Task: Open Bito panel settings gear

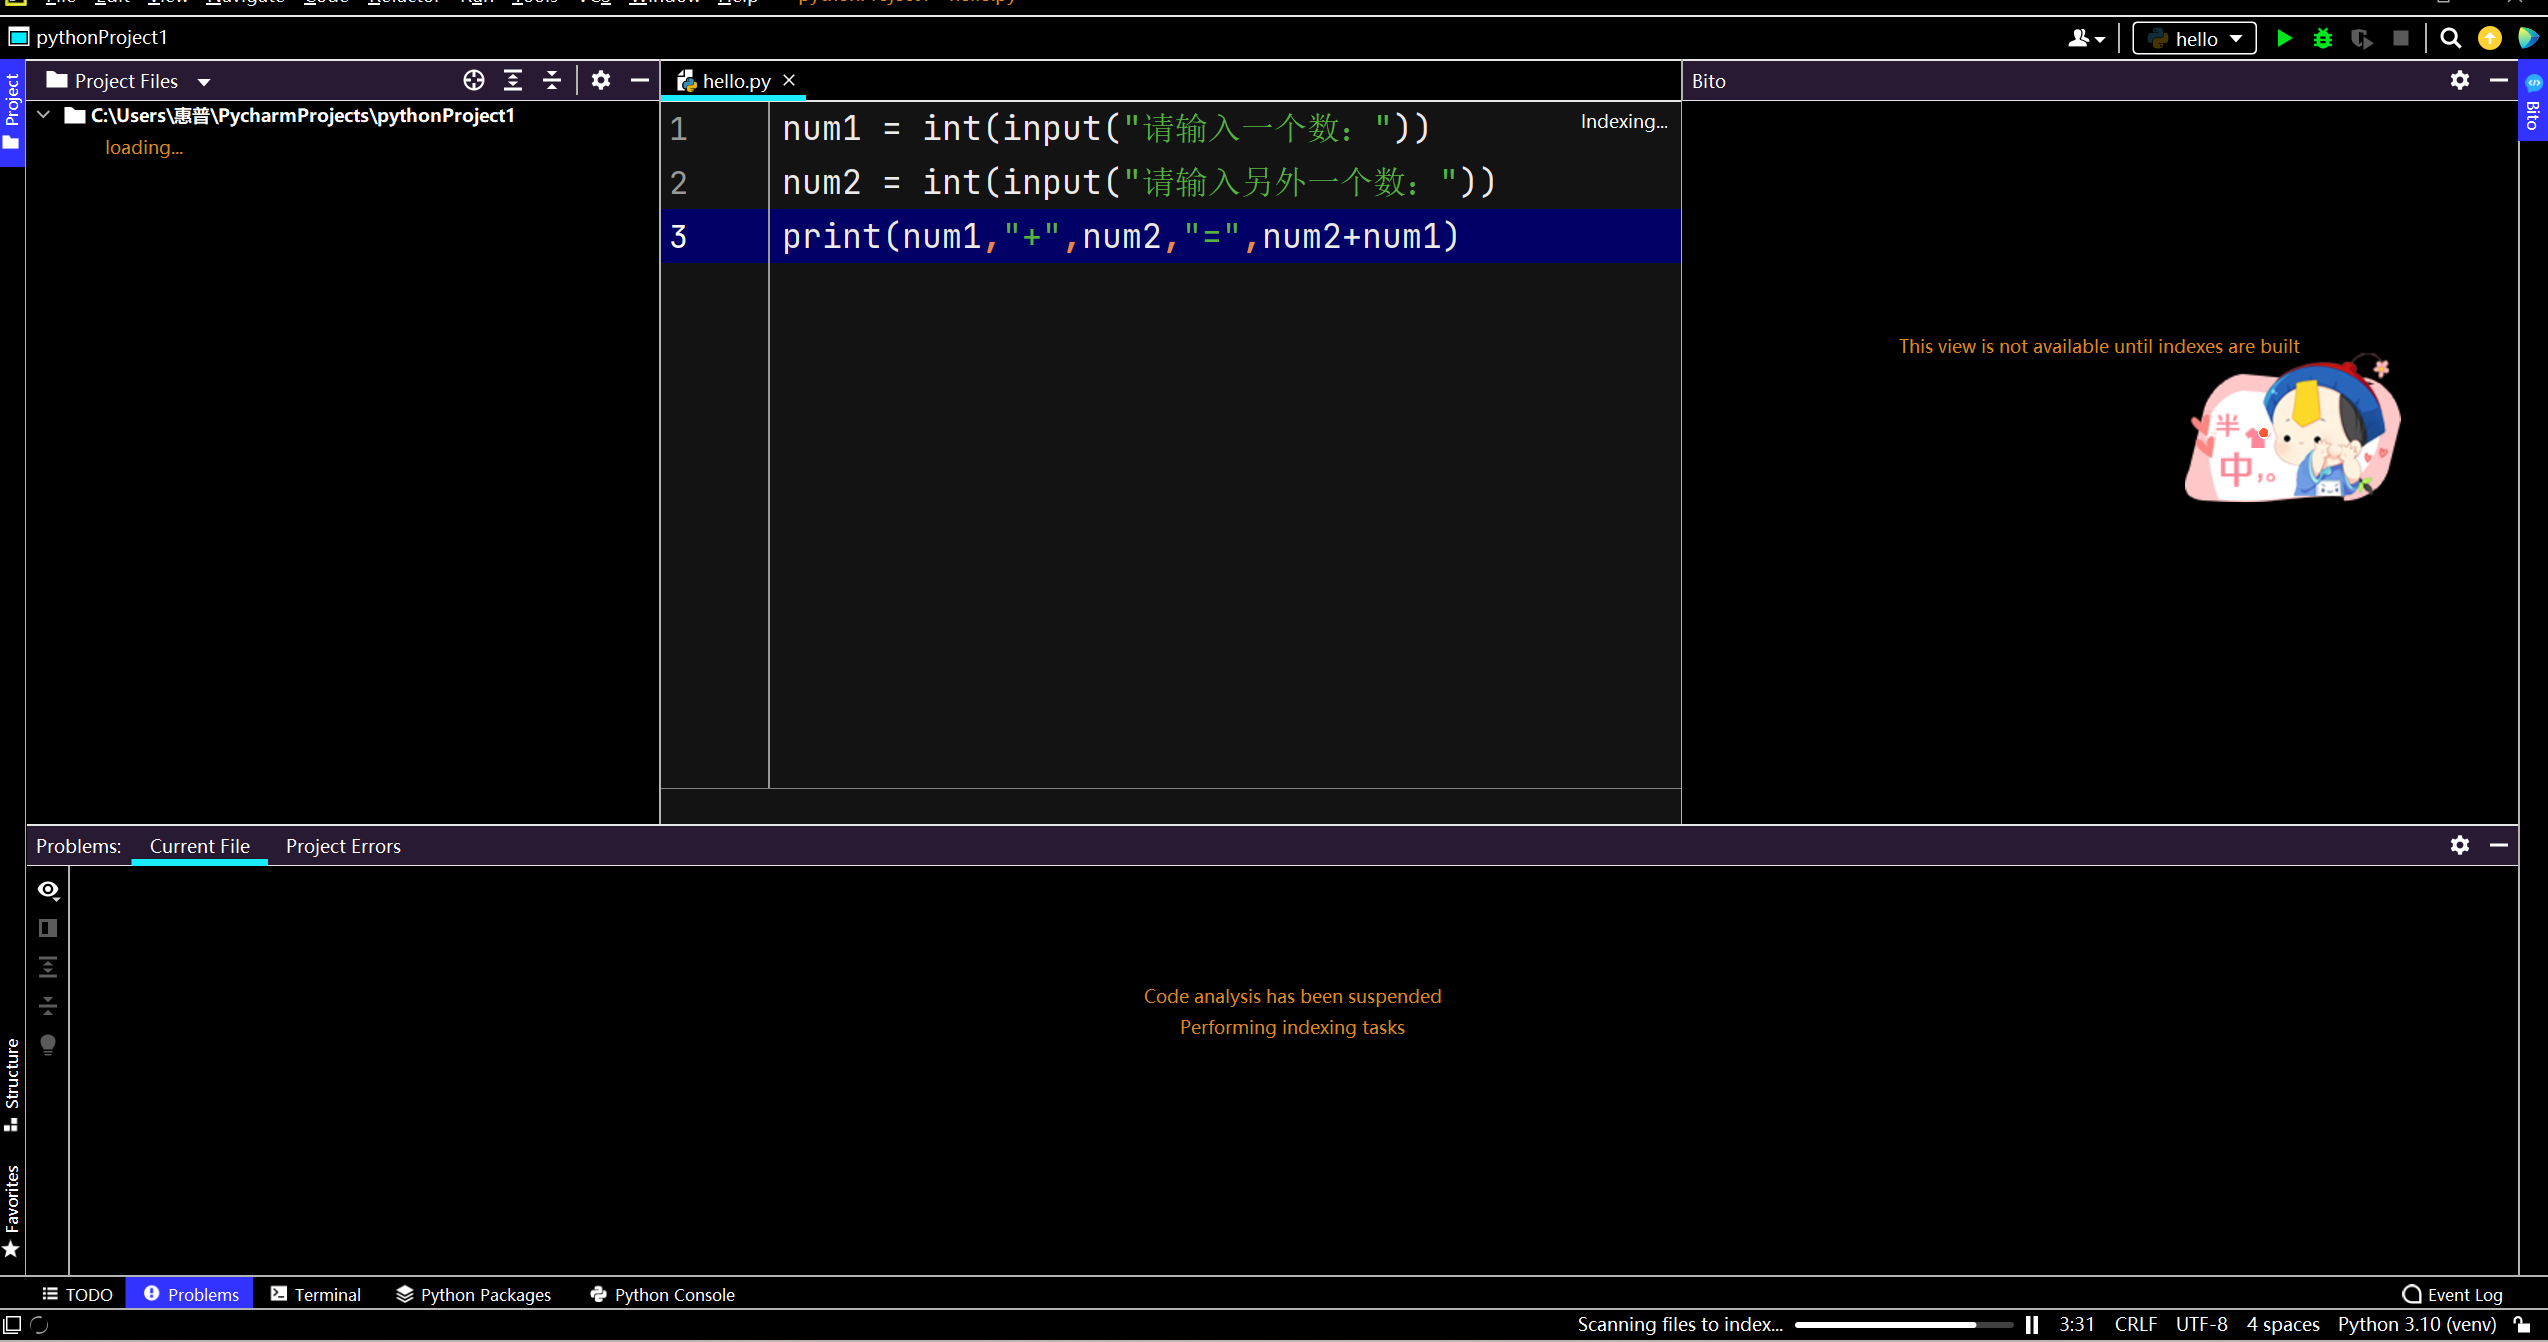Action: pyautogui.click(x=2460, y=81)
